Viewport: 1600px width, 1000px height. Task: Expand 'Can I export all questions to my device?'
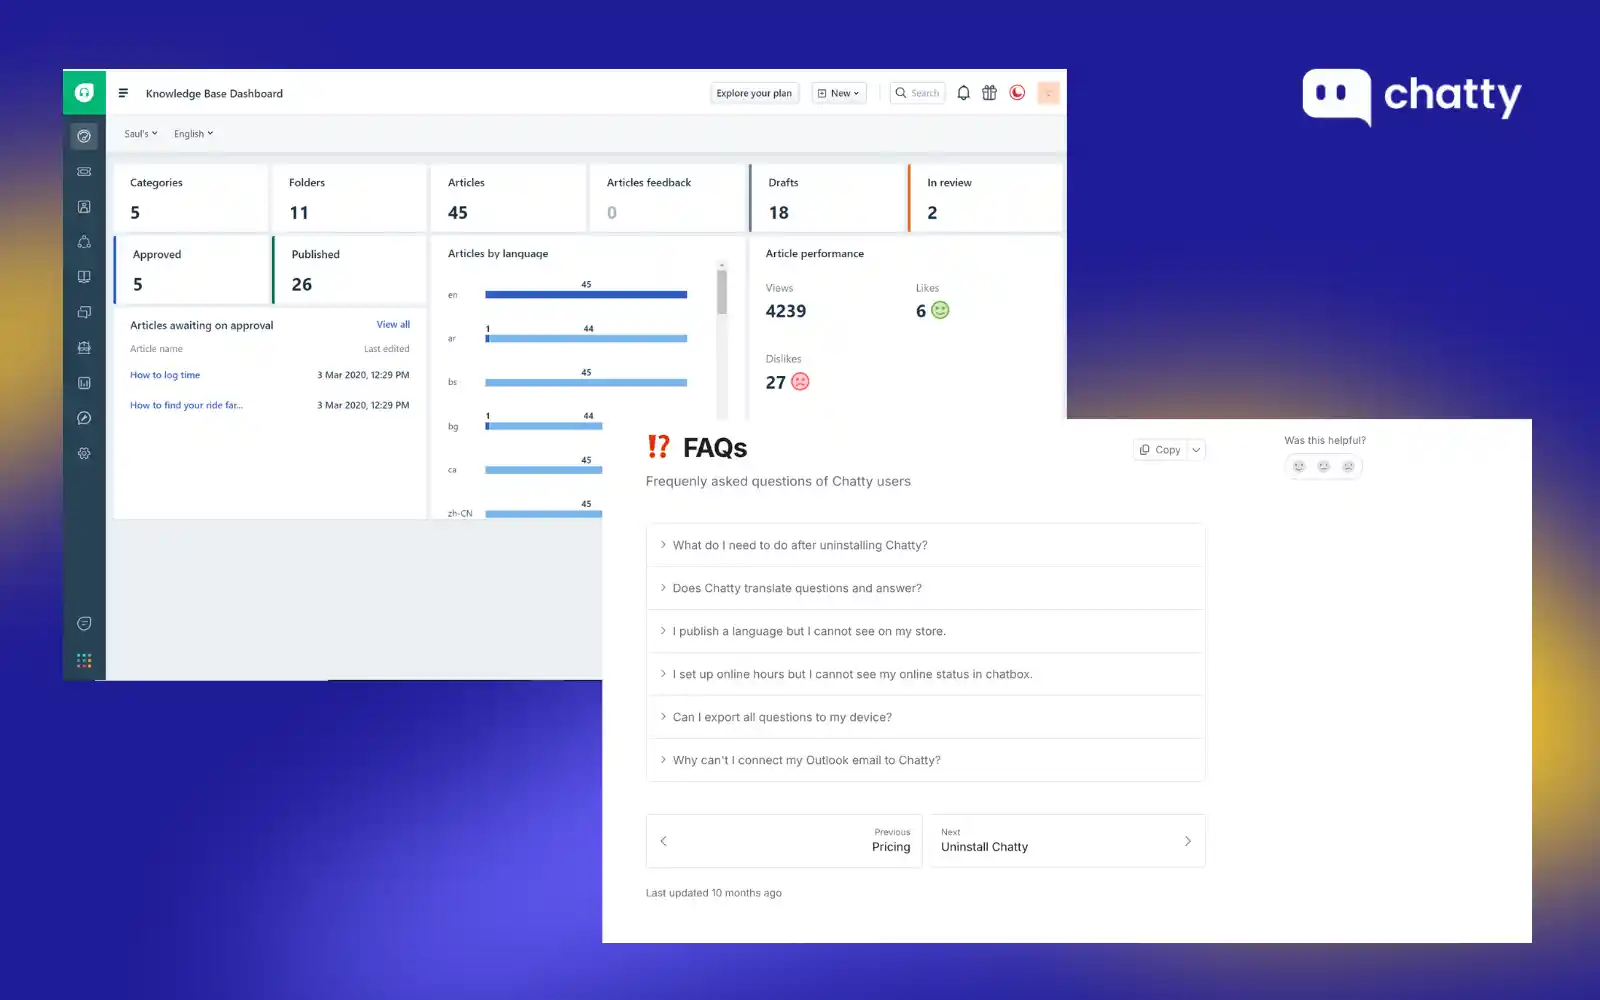tap(925, 717)
